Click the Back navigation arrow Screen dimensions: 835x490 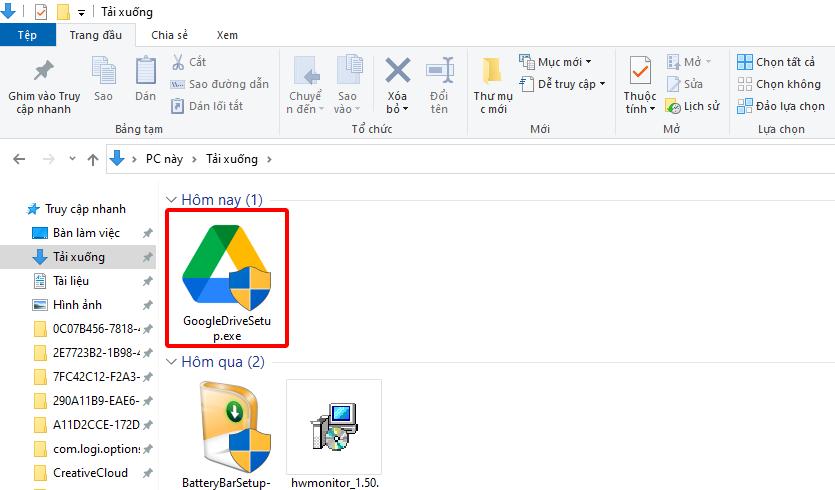coord(19,159)
